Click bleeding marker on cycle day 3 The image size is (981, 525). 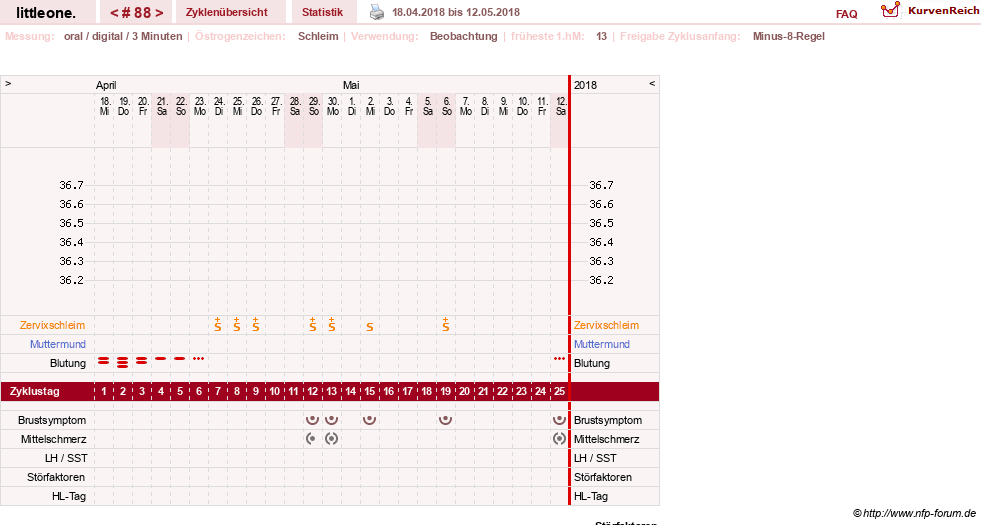click(x=142, y=360)
